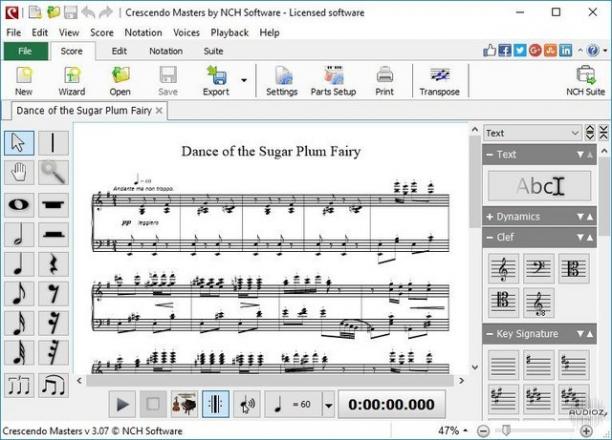Open the help icon dropdown arrow
612x440 pixels.
[x=605, y=50]
